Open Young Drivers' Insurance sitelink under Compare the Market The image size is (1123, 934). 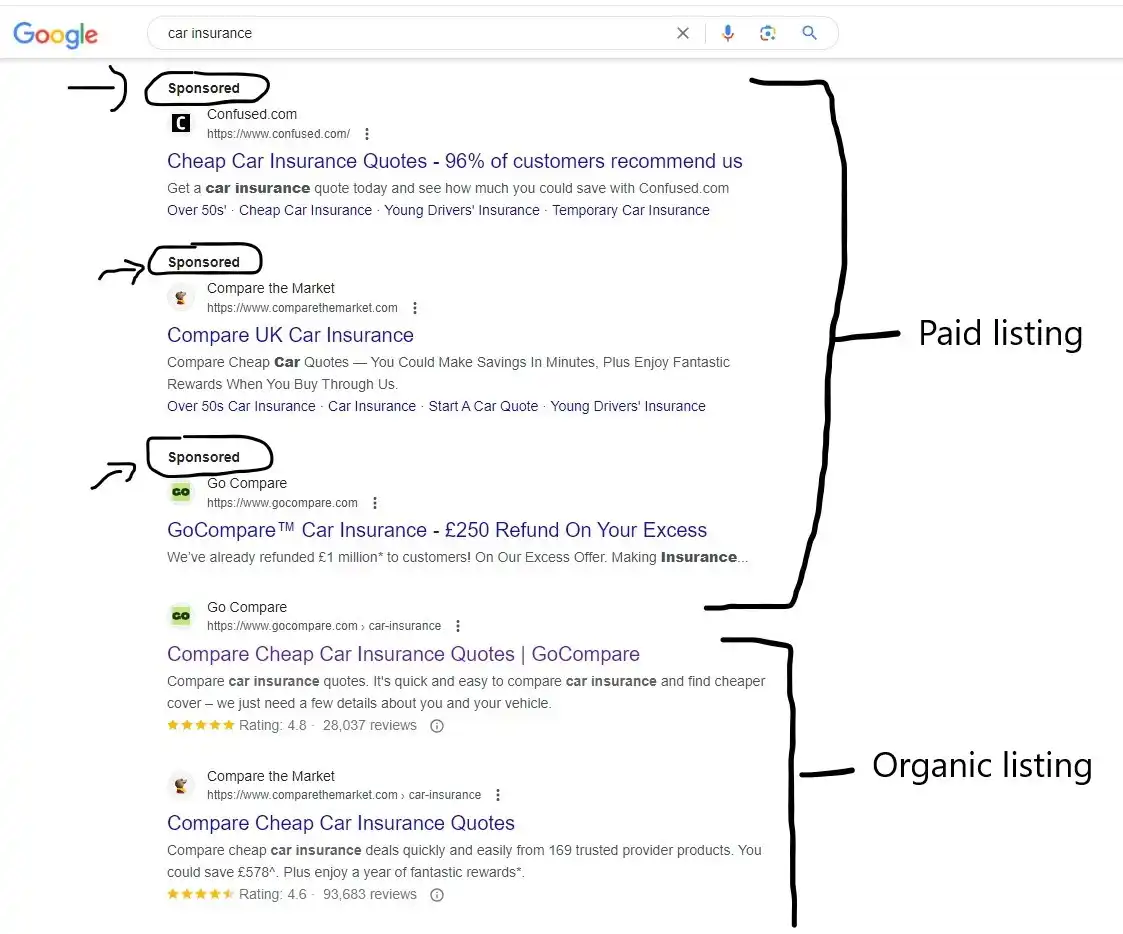click(x=628, y=406)
